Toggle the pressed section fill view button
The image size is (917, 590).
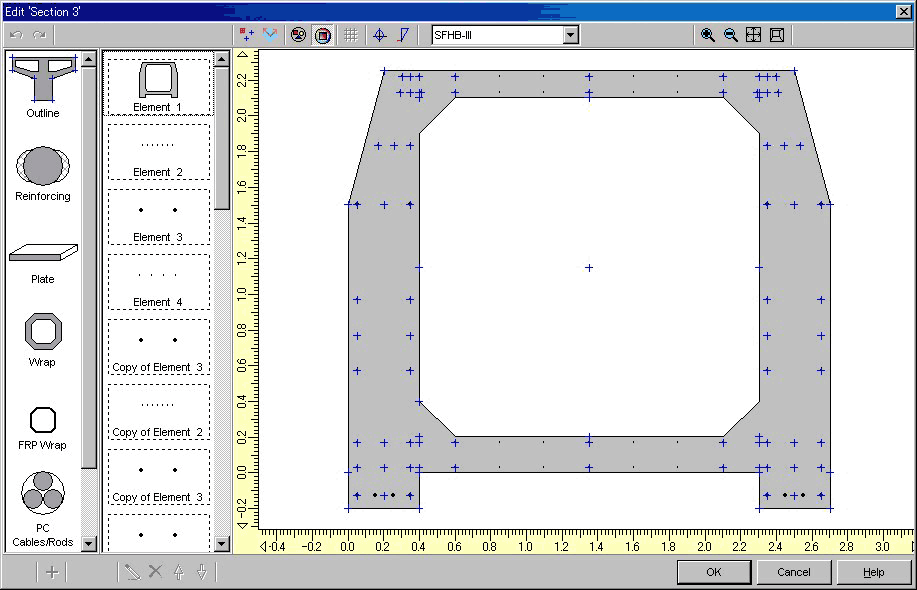[x=323, y=35]
